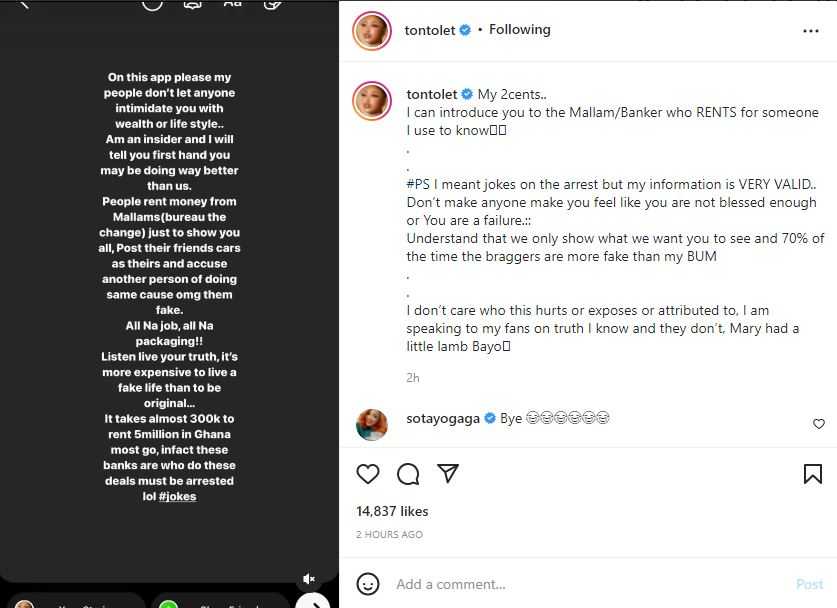
Task: Like the post with the heart icon
Action: [368, 473]
